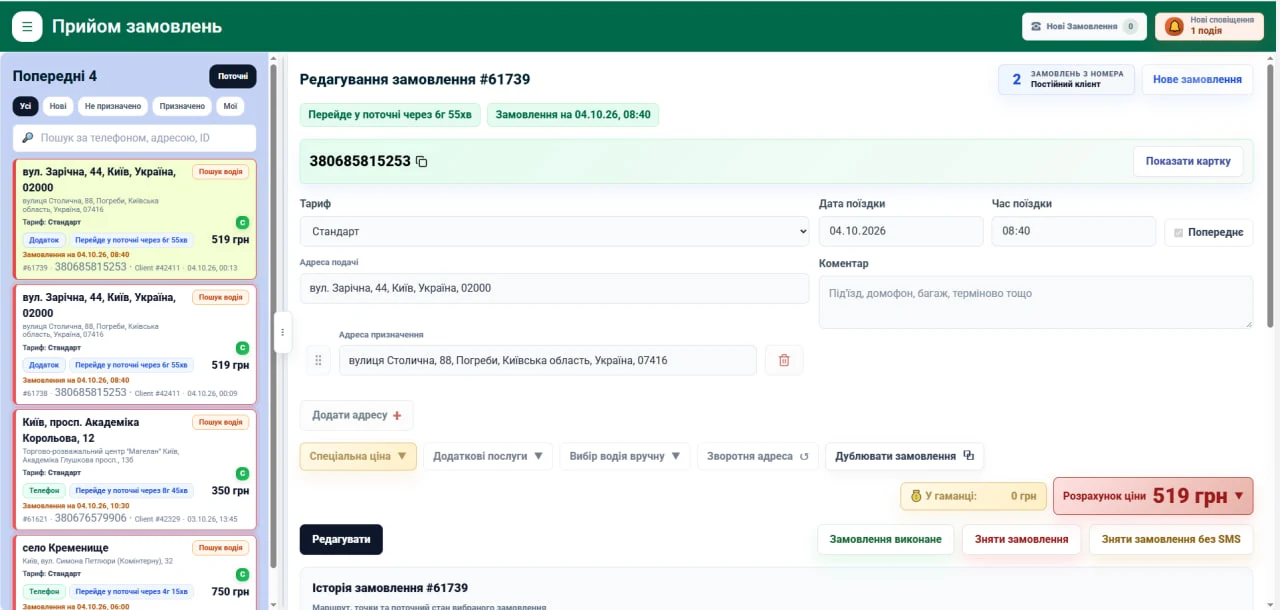Viewport: 1280px width, 610px height.
Task: Click the 350 грн price on order #61621
Action: [x=230, y=491]
